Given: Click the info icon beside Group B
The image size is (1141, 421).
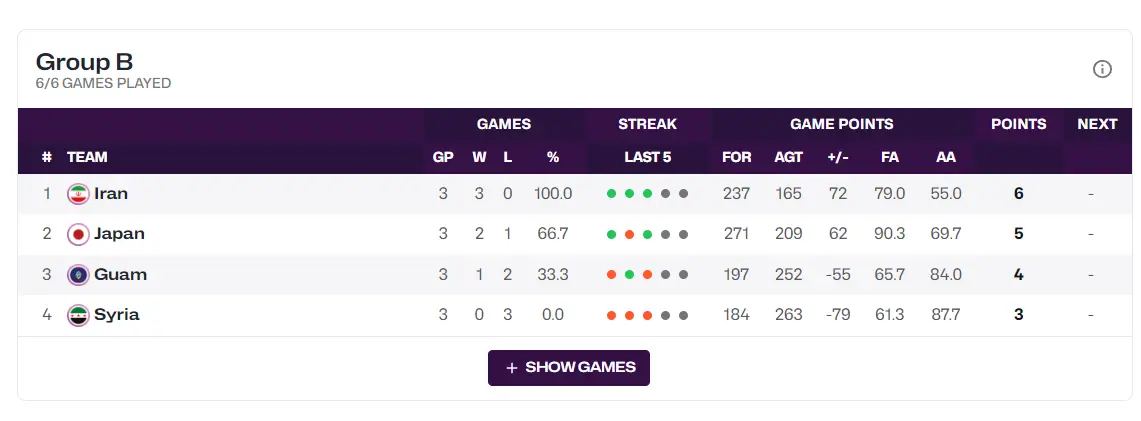Looking at the screenshot, I should (1102, 69).
